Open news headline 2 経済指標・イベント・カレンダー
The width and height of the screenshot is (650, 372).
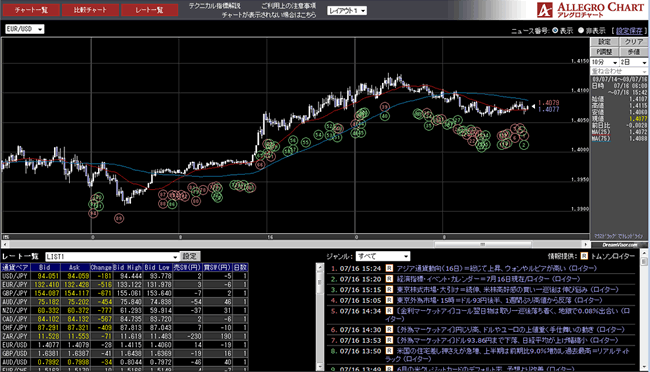coord(488,279)
